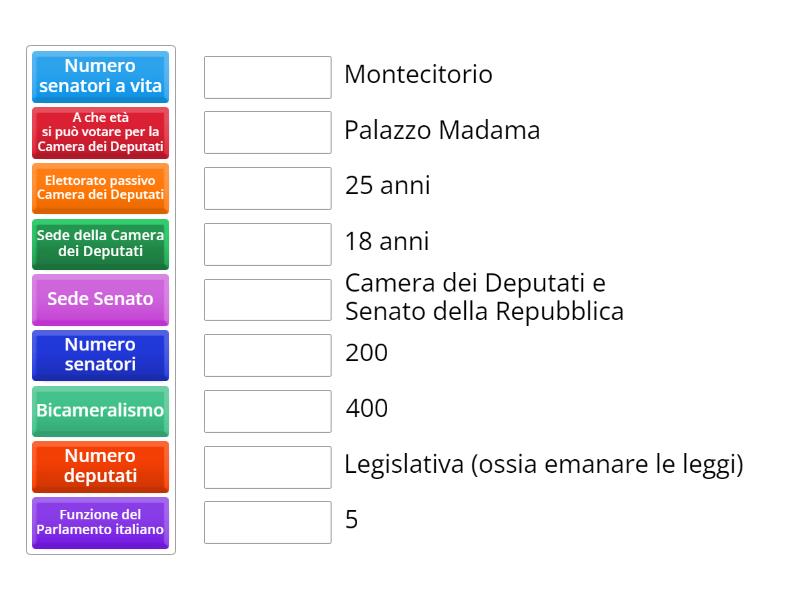Click the dark blue 'Numero senatori' tile
The width and height of the screenshot is (800, 600).
(x=100, y=355)
